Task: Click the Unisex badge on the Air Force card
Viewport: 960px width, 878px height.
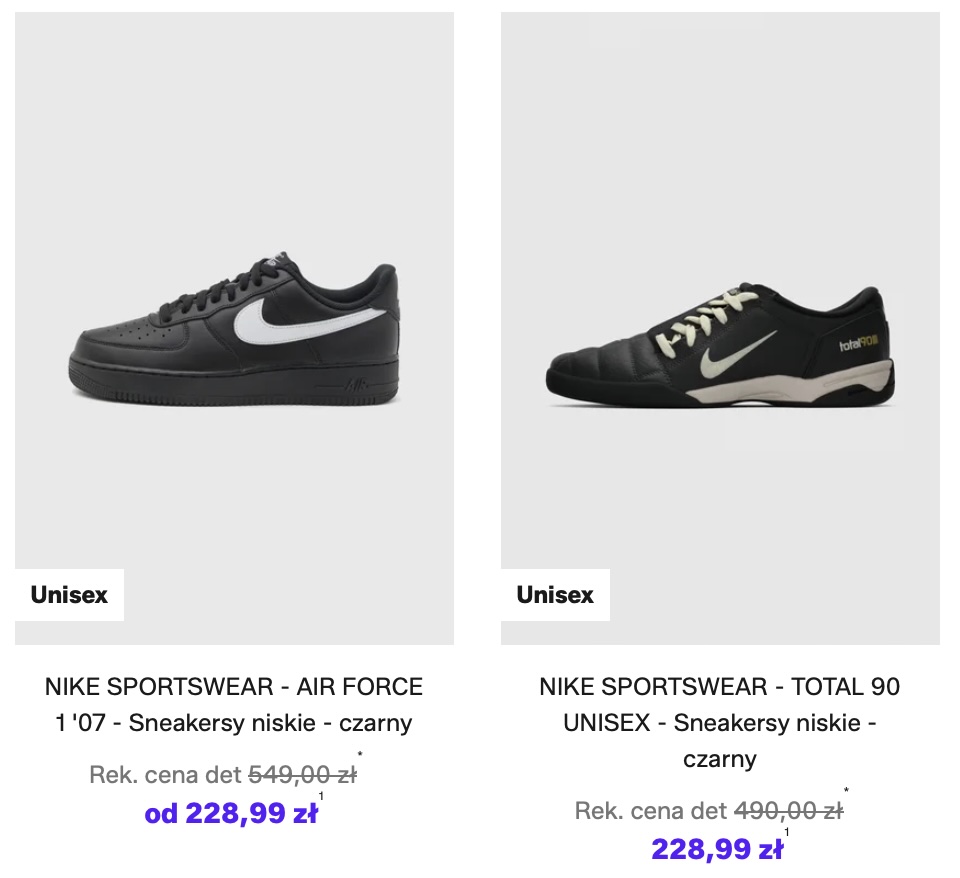Action: click(x=69, y=595)
